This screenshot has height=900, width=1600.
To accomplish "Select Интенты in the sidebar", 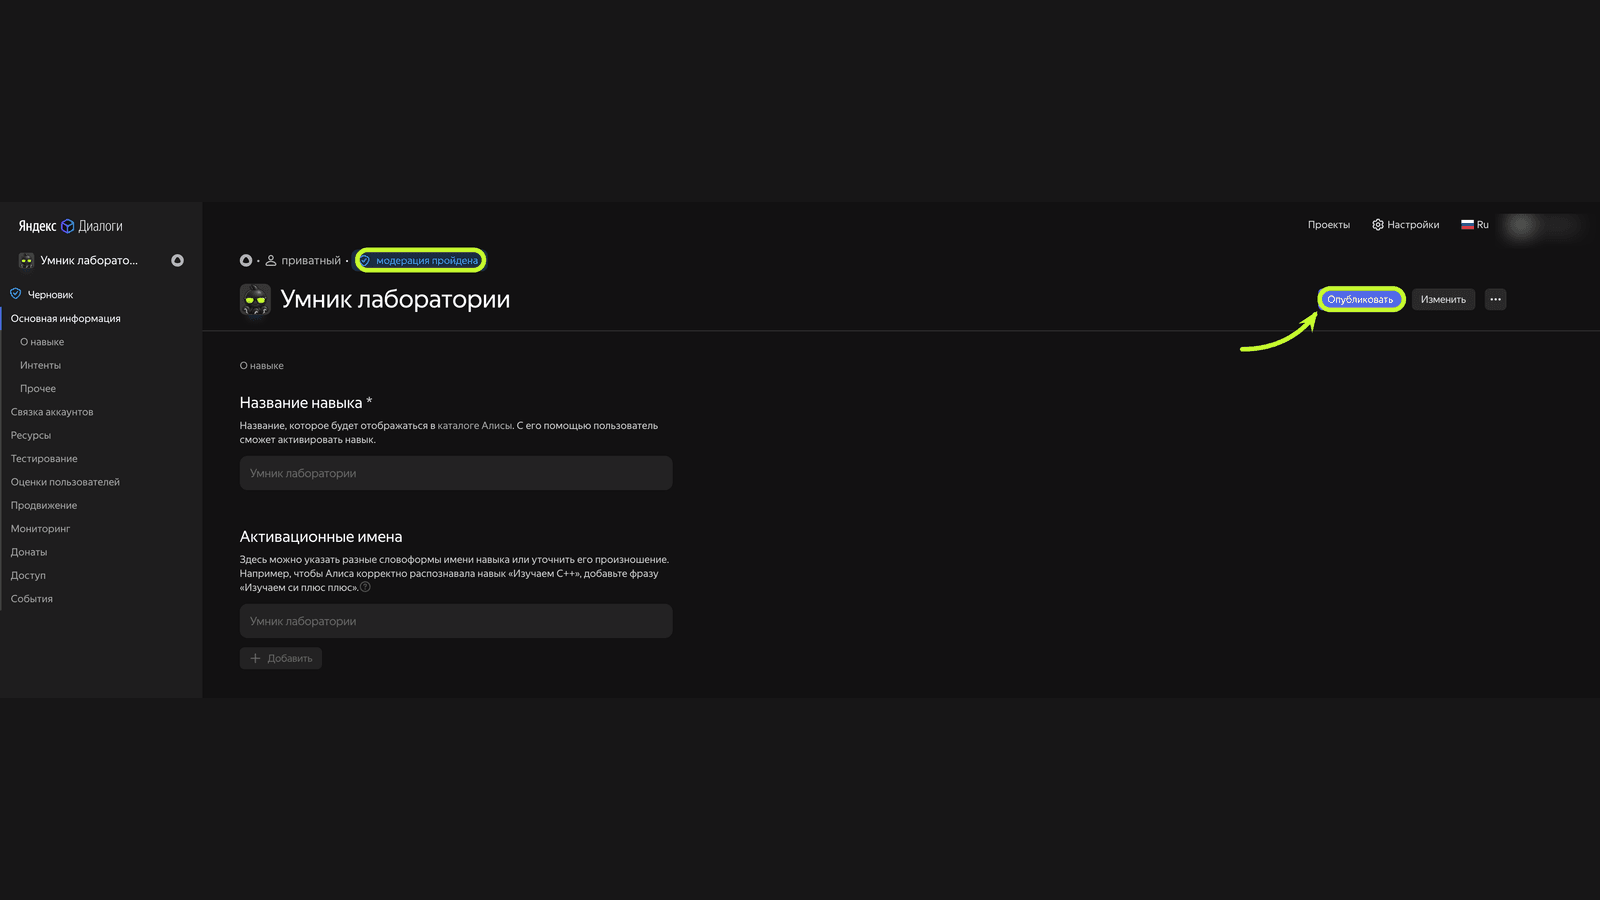I will 40,365.
